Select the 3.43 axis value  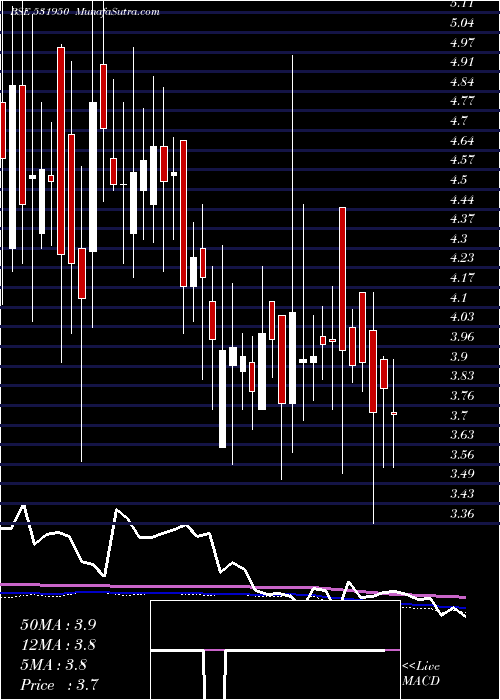coord(462,493)
